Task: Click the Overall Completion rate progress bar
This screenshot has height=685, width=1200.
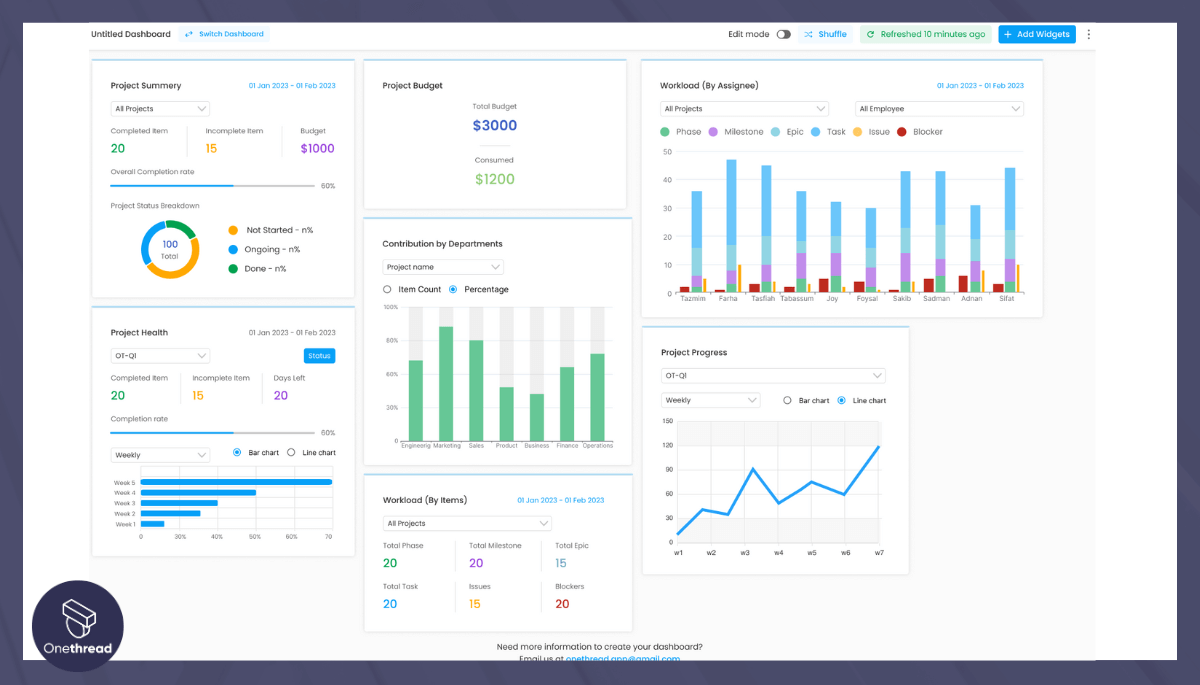Action: coord(212,186)
